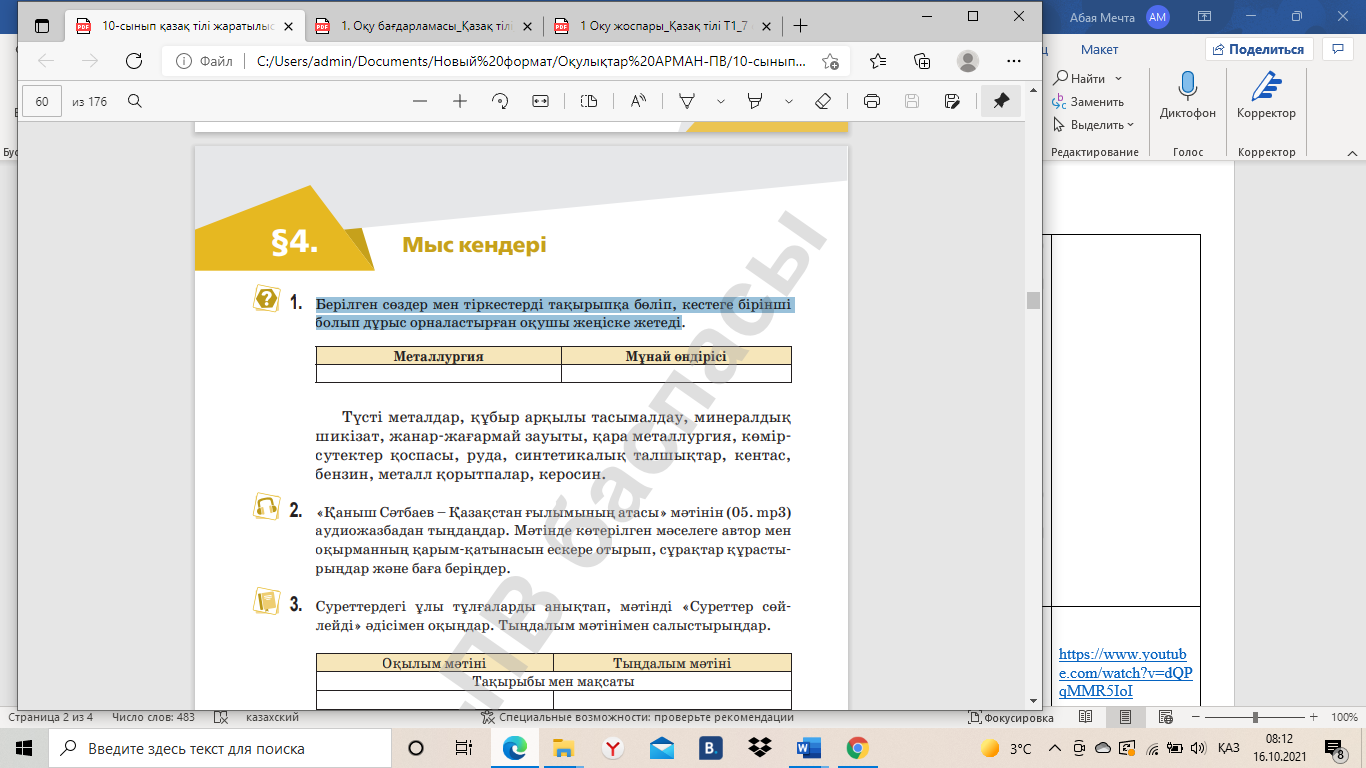Rotate the PDF page using the toolbar

[x=500, y=101]
